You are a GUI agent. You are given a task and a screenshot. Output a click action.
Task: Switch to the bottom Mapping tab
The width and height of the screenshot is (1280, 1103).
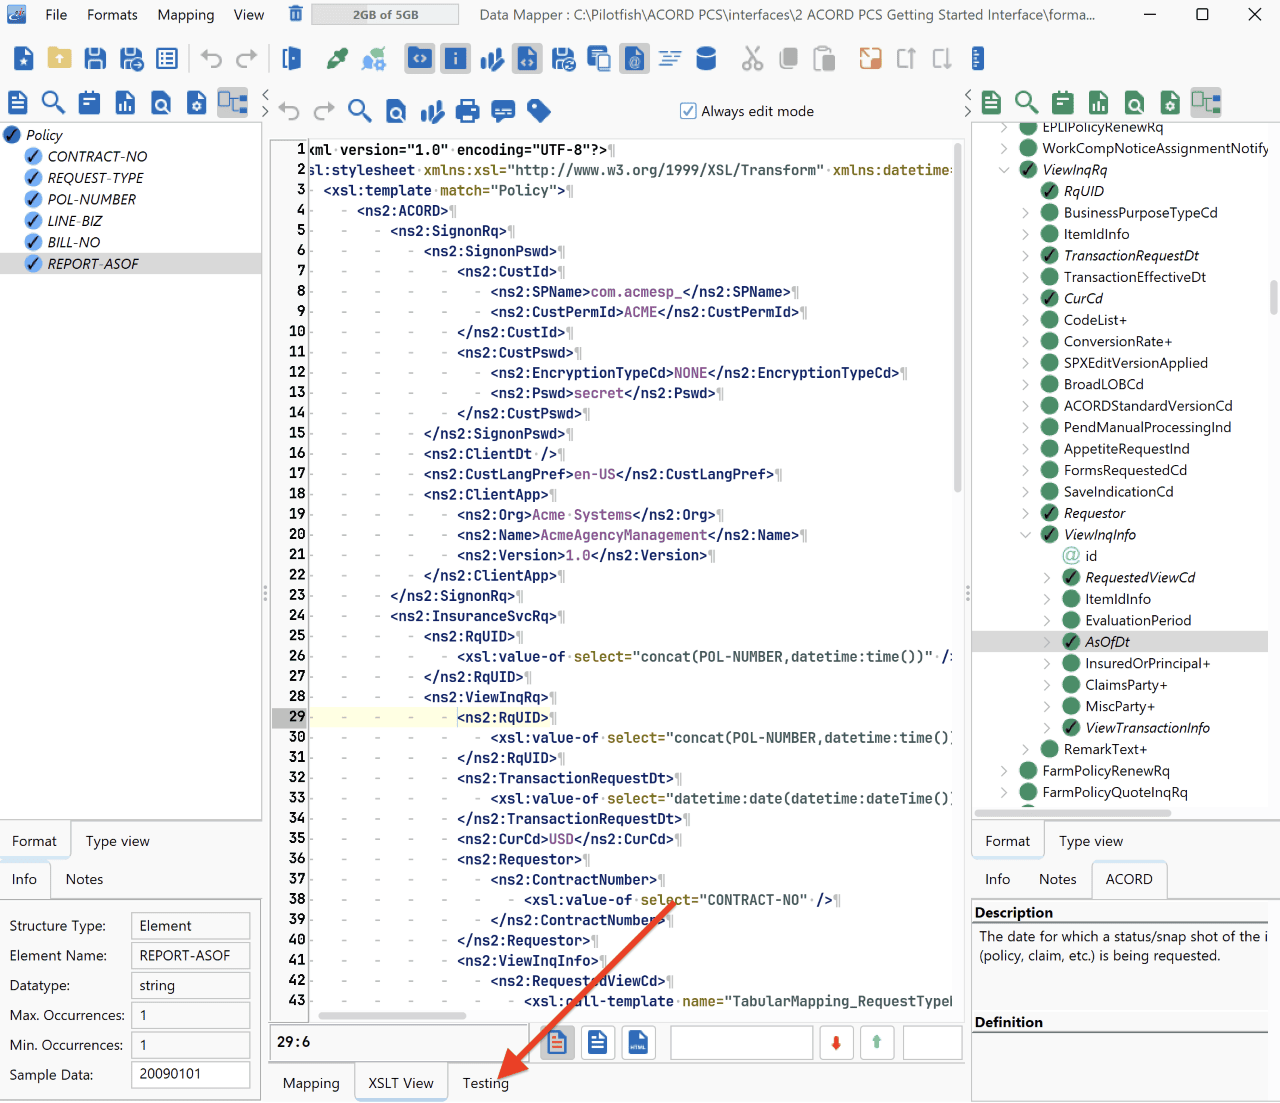coord(311,1083)
